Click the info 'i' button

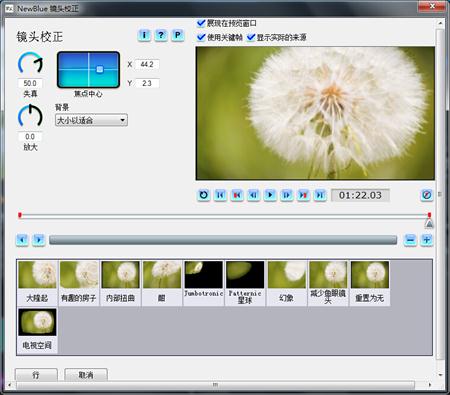[x=144, y=35]
